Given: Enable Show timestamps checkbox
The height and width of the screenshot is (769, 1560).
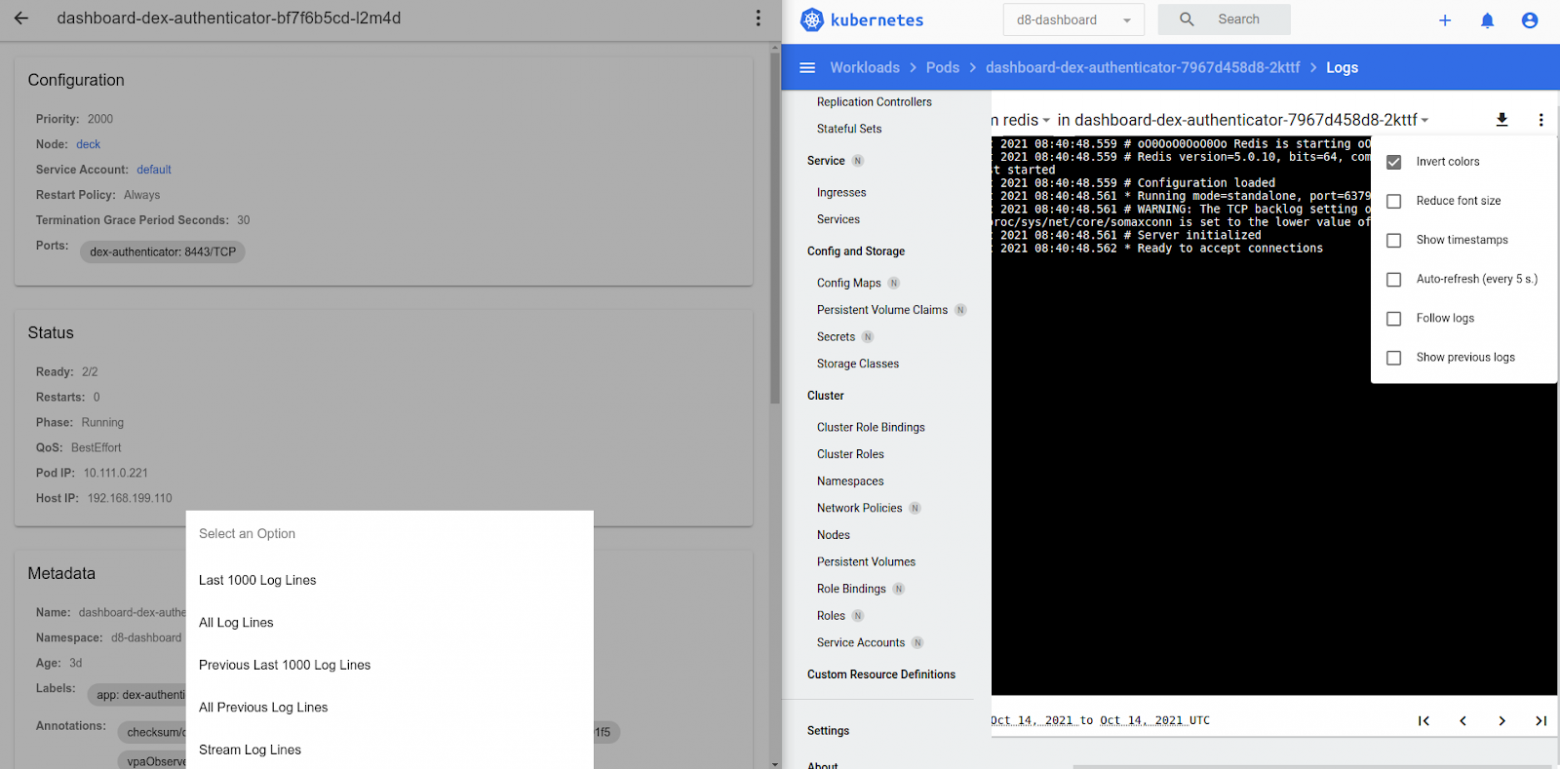Looking at the screenshot, I should [x=1394, y=240].
